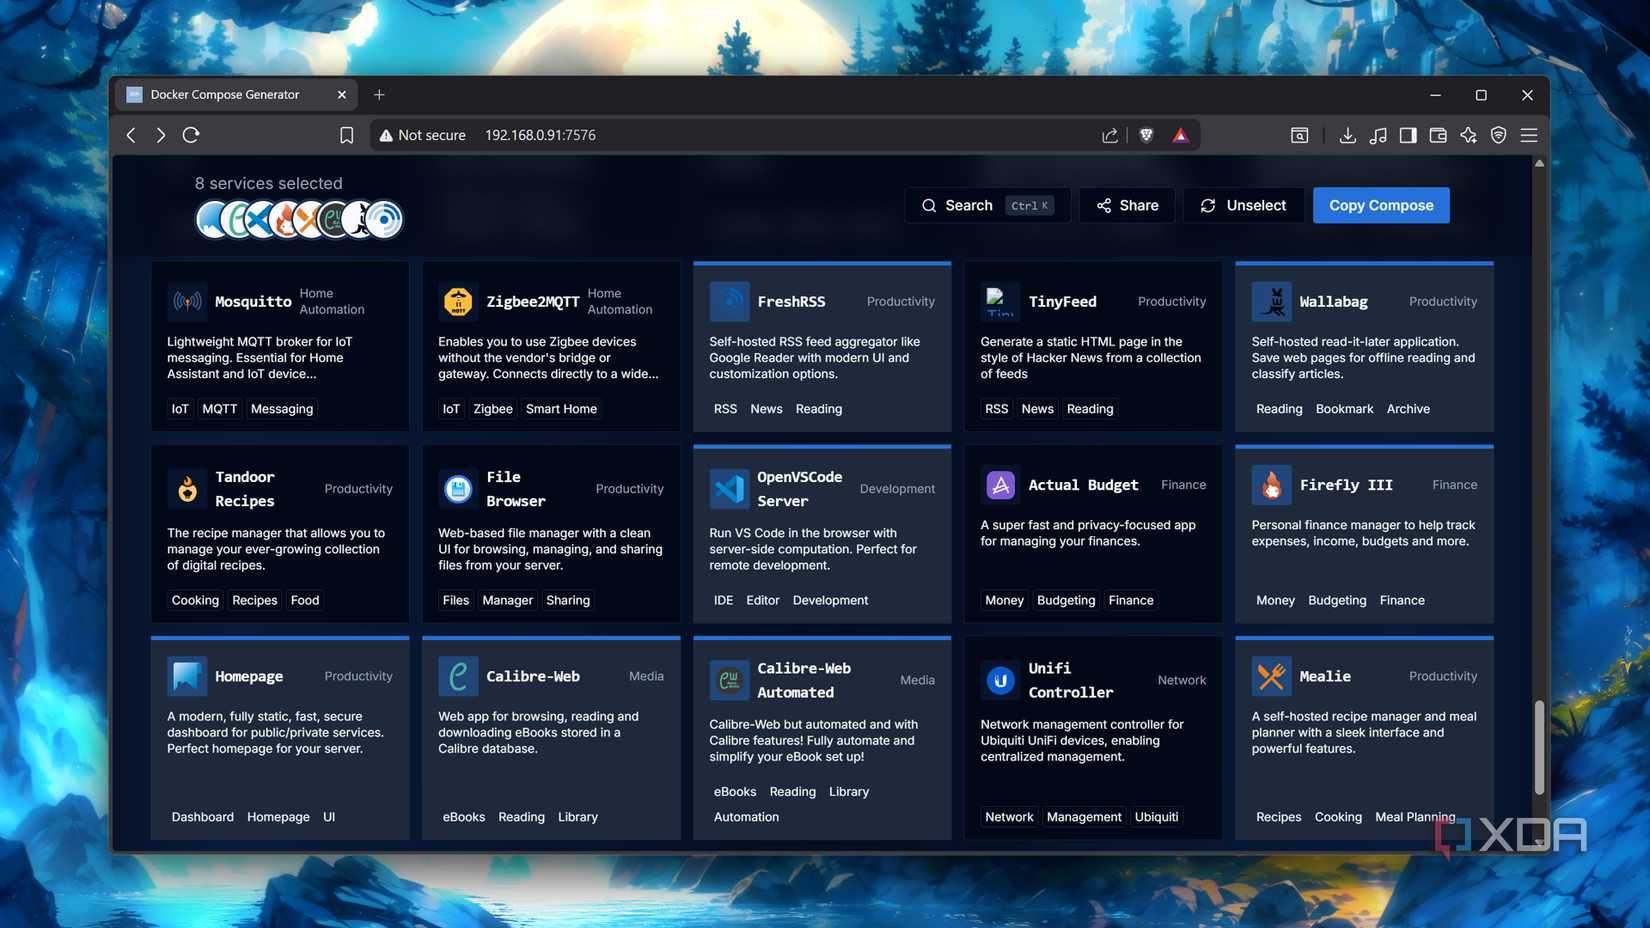Viewport: 1650px width, 928px height.
Task: Open the Leo AI assistant icon
Action: (1468, 135)
